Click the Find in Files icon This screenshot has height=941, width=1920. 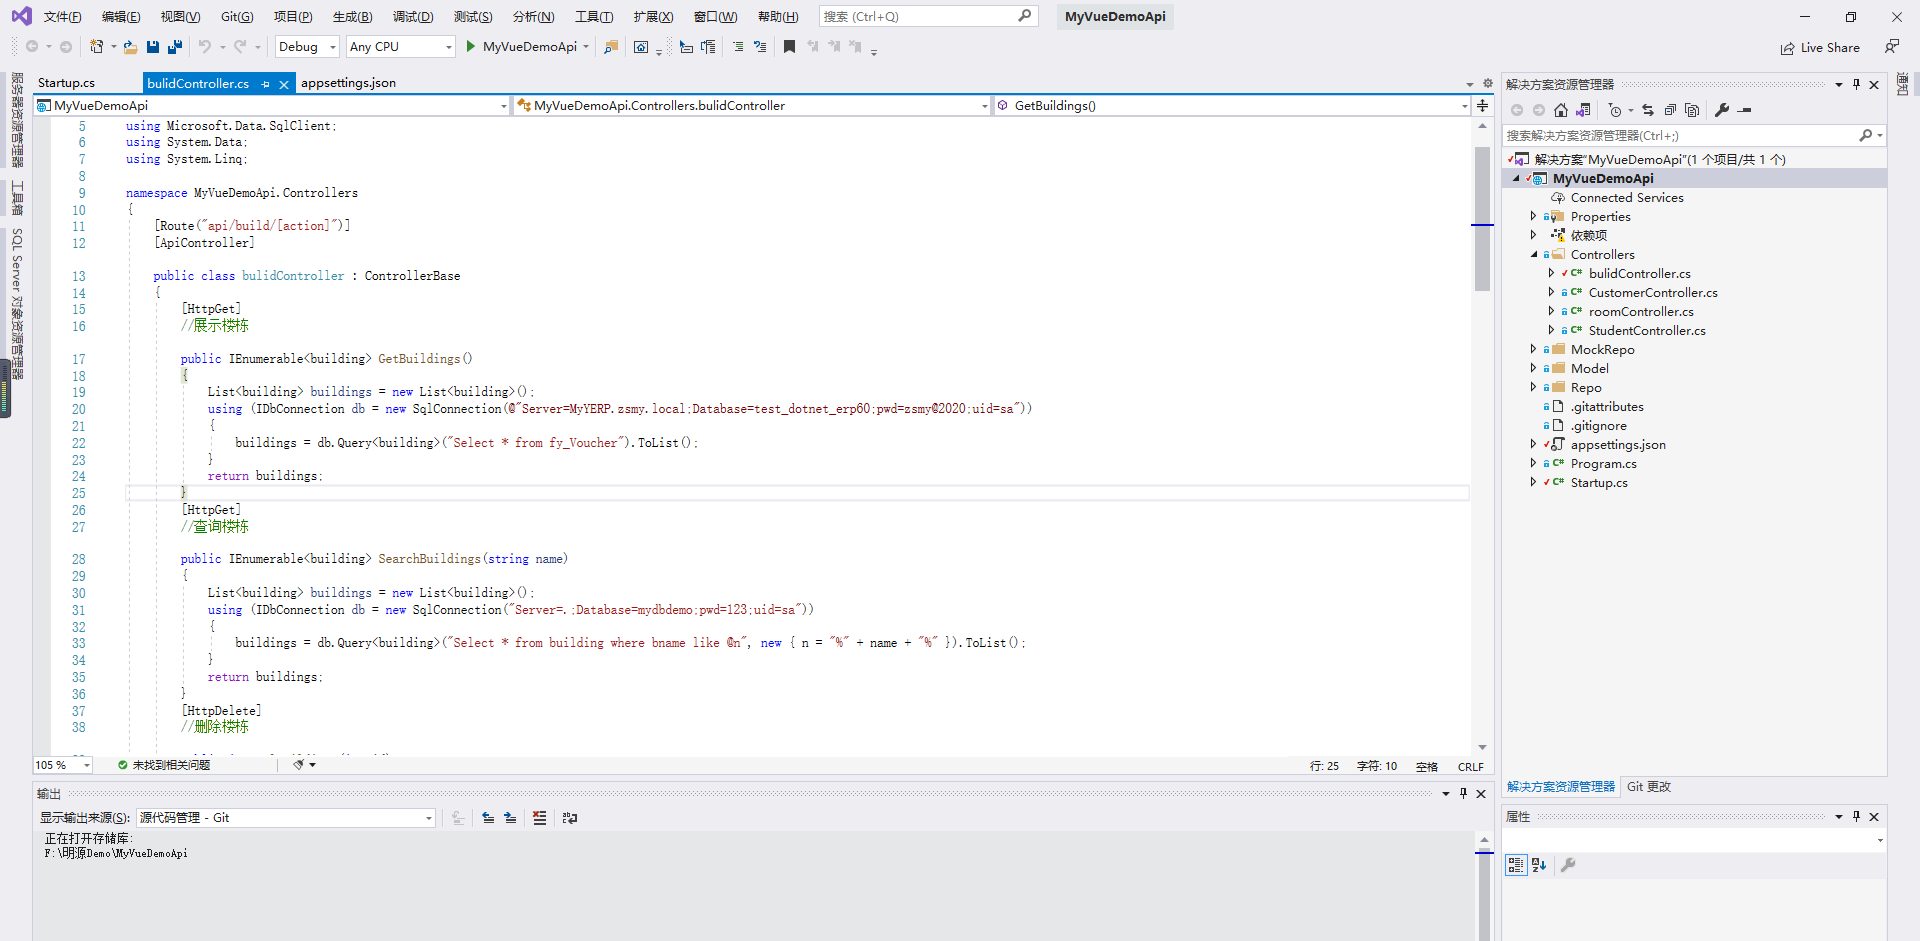coord(611,47)
